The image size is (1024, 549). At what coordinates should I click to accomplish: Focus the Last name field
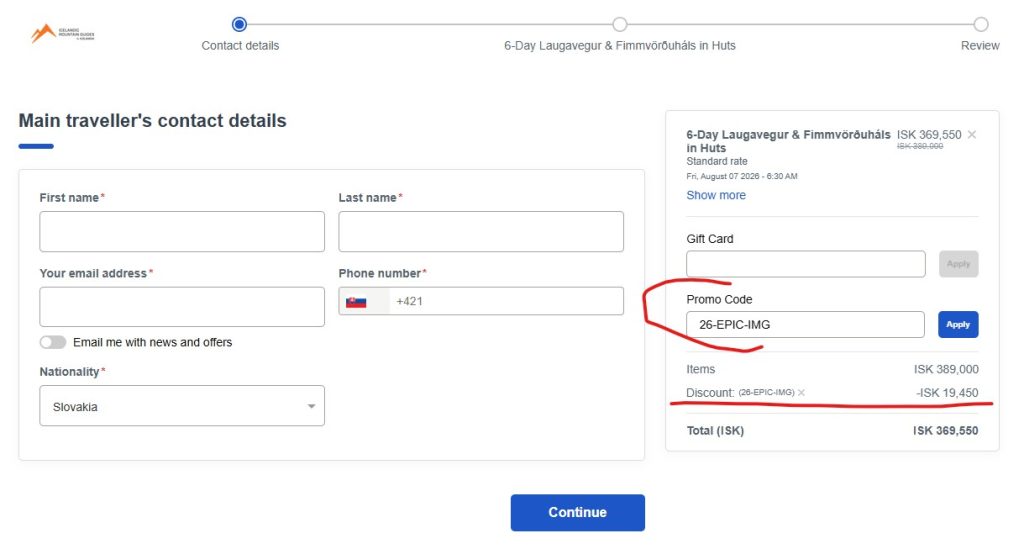coord(481,231)
